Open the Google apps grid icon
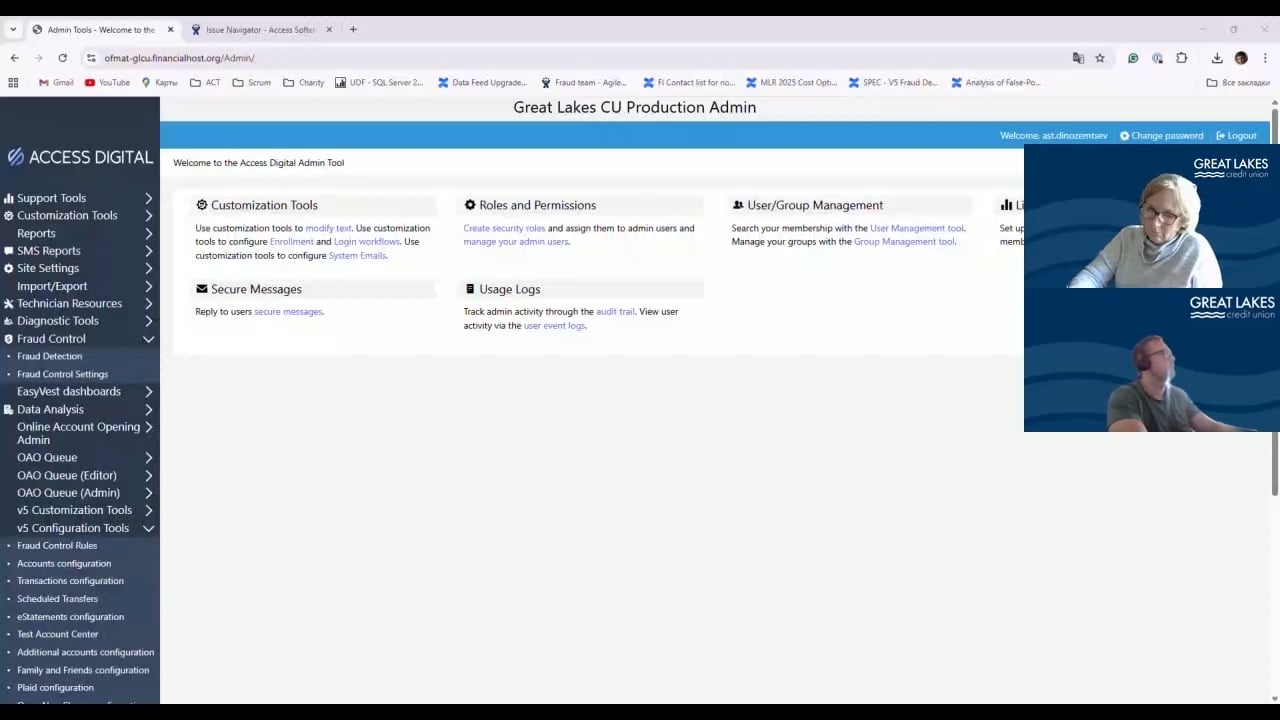 click(x=13, y=83)
